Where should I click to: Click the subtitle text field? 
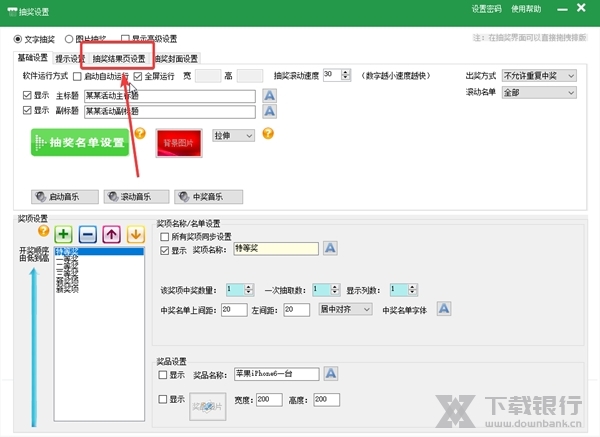170,112
